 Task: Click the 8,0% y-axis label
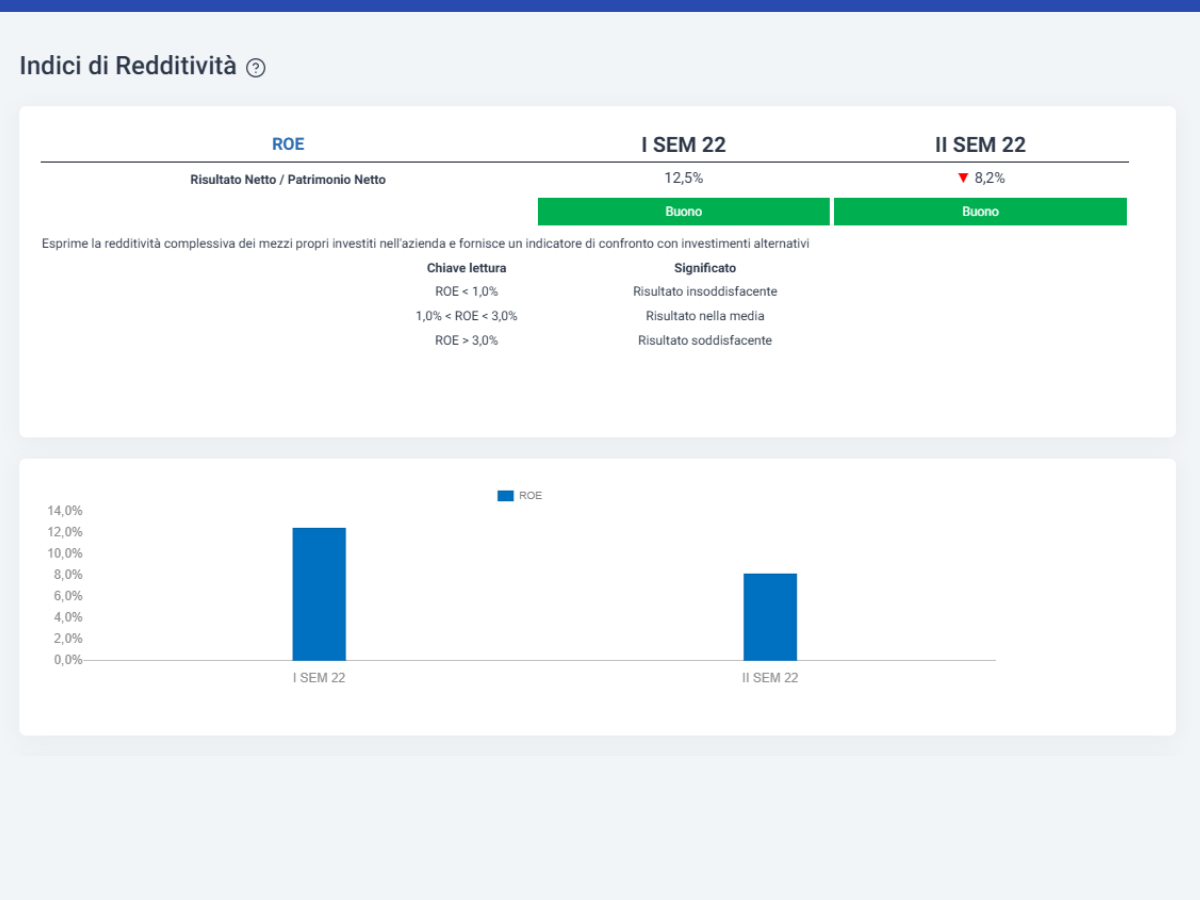point(68,575)
